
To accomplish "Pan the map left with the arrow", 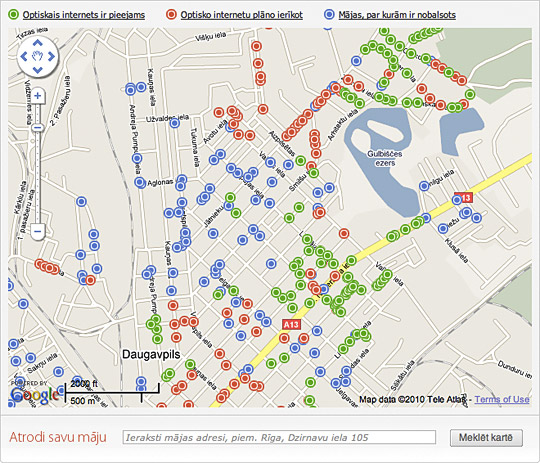I will click(24, 56).
